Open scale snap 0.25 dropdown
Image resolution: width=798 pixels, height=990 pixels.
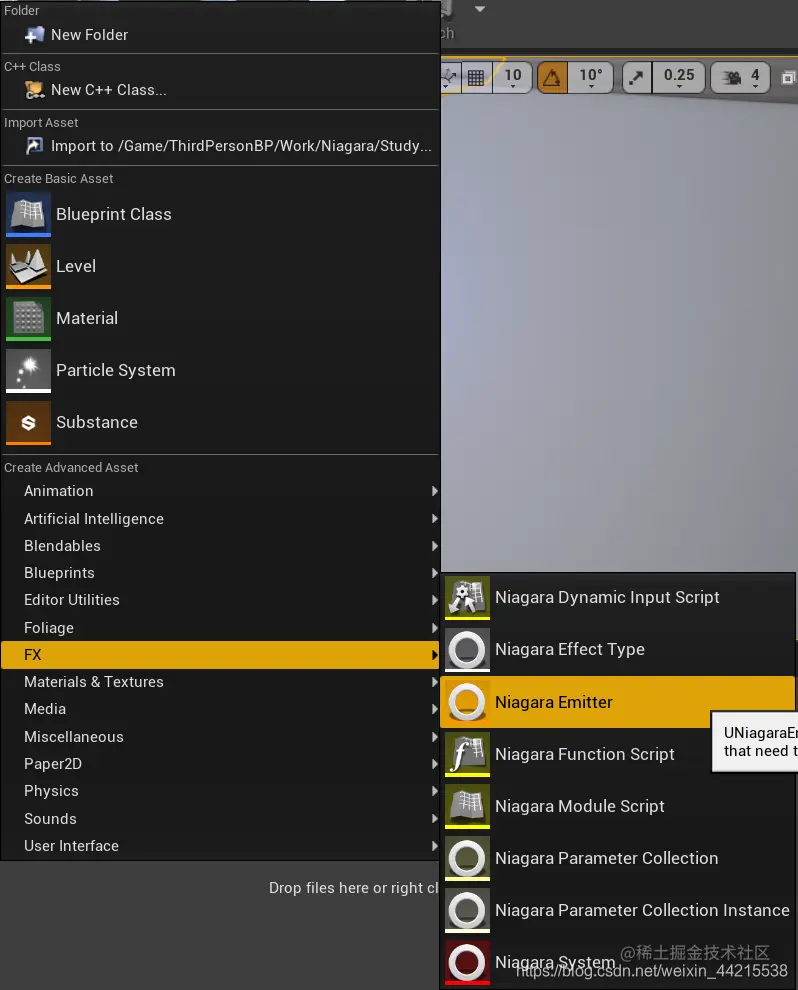(x=679, y=77)
